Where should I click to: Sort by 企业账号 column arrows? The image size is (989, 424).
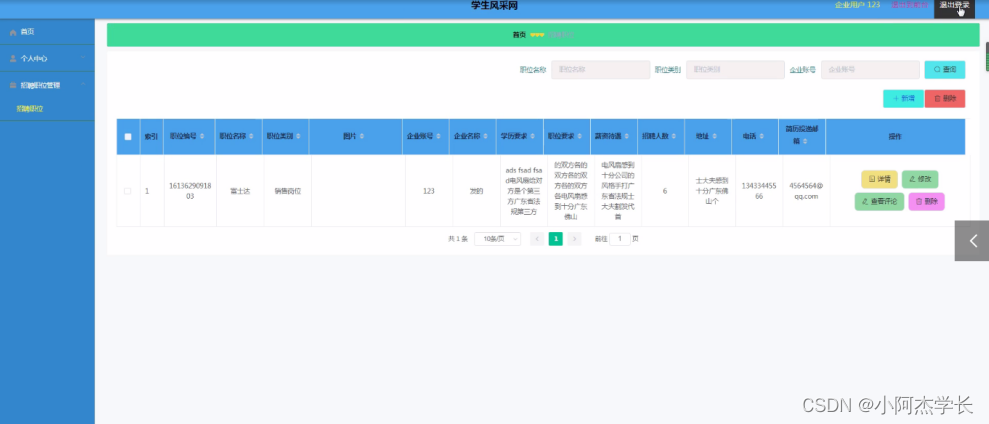pos(439,136)
